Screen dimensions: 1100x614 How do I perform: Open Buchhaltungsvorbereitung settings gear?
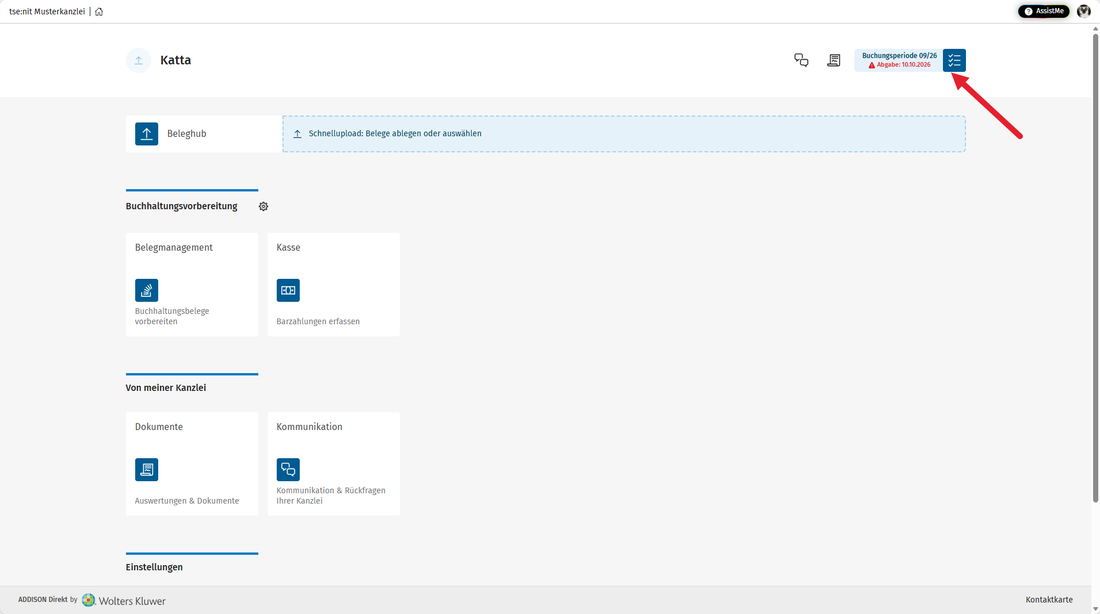(263, 206)
